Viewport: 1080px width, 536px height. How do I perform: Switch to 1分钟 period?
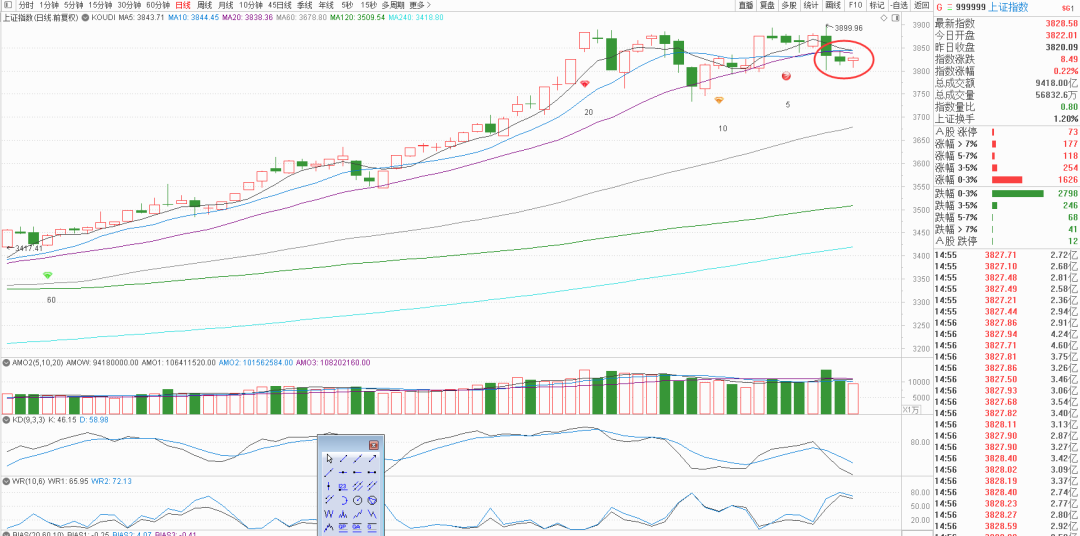[x=49, y=5]
